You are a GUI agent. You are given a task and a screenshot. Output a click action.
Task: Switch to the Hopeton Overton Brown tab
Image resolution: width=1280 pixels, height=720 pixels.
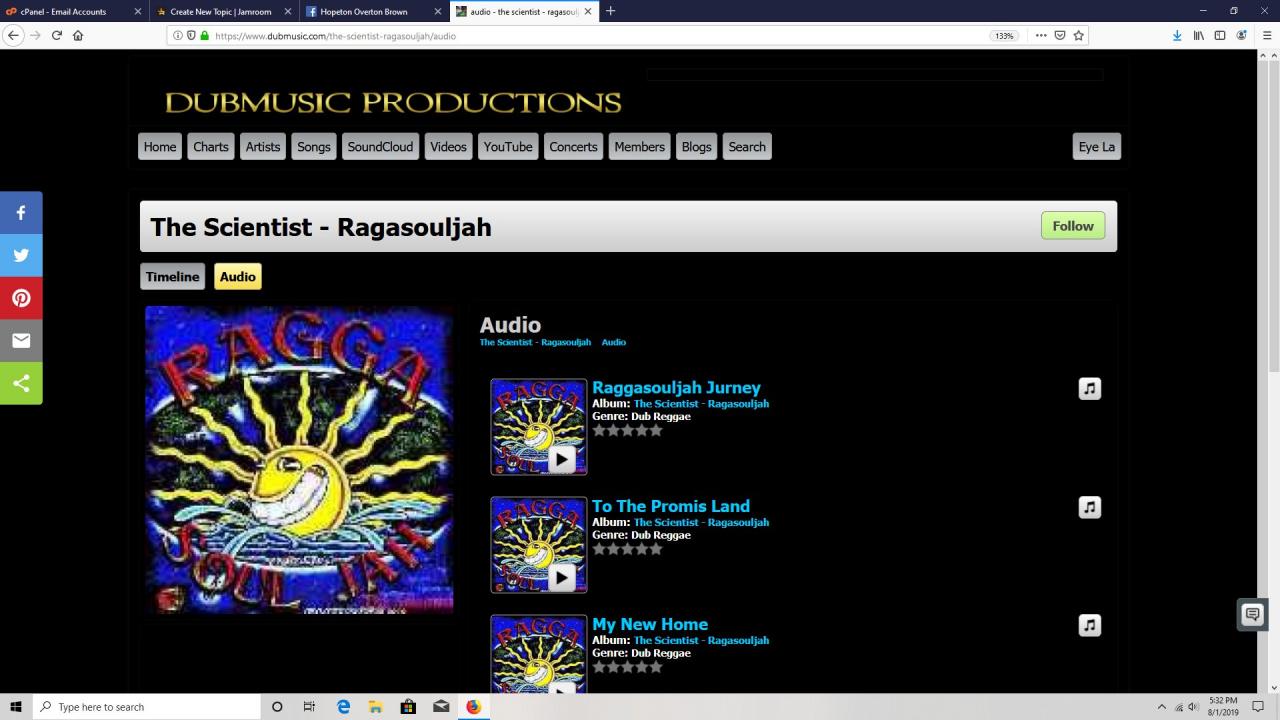(x=375, y=11)
